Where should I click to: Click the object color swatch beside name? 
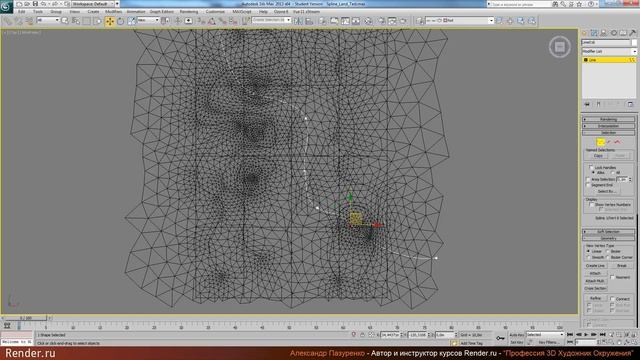(x=634, y=42)
